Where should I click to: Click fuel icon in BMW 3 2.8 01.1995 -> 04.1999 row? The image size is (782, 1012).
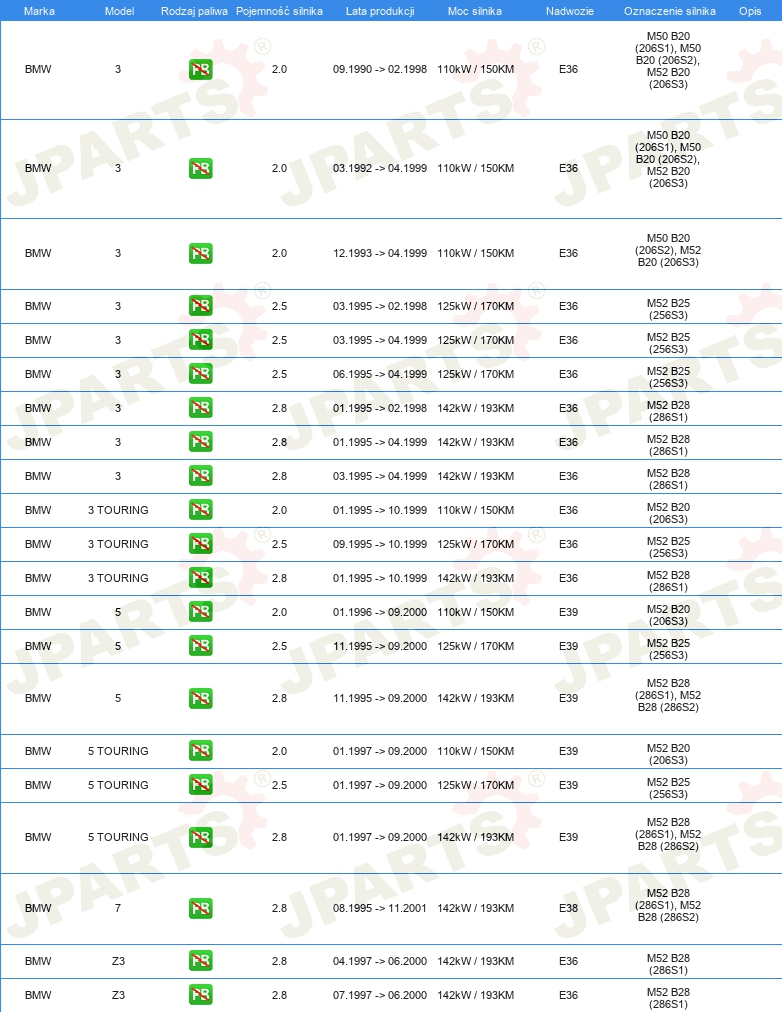tap(201, 442)
